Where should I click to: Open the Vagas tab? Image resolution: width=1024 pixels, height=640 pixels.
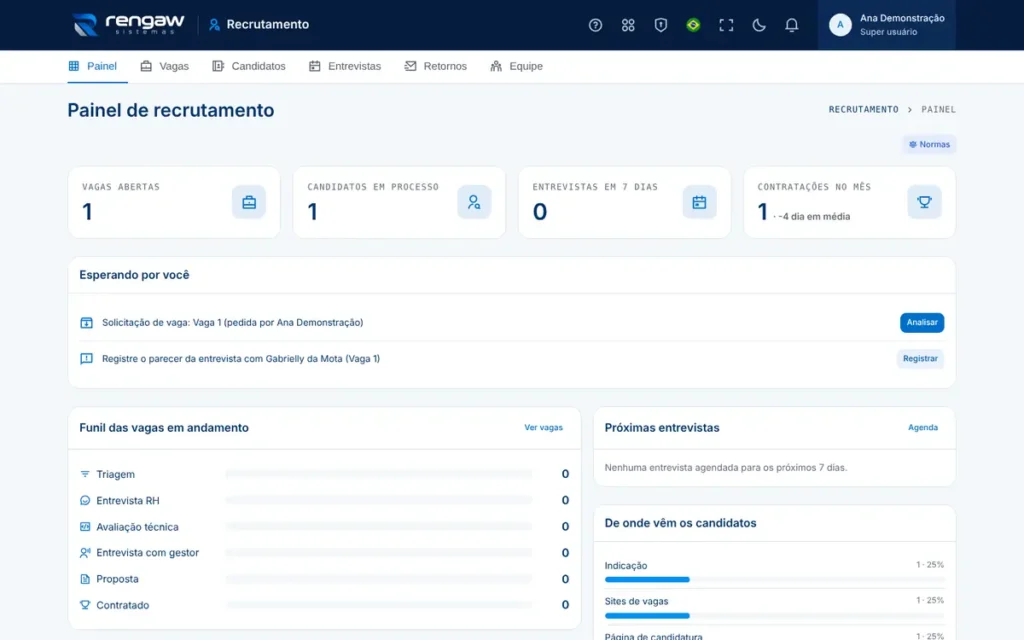pos(165,66)
